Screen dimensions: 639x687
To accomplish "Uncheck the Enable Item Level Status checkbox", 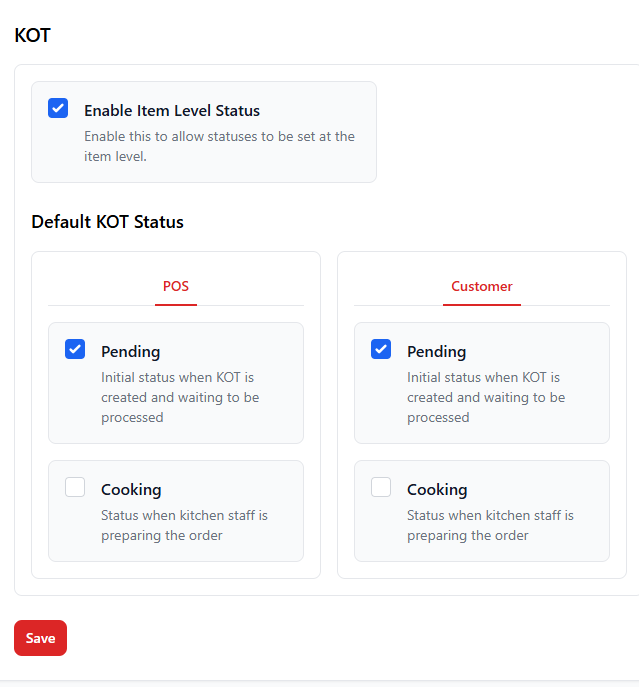I will point(58,108).
